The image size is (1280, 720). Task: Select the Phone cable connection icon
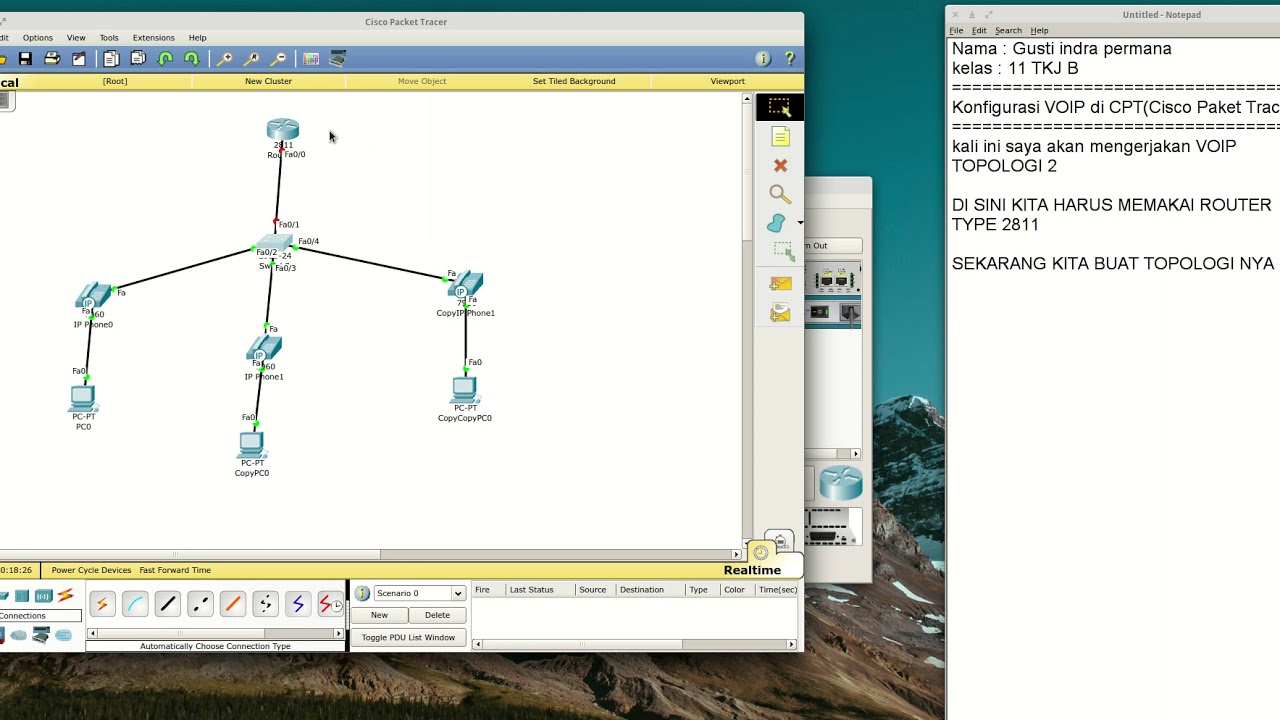pos(265,604)
